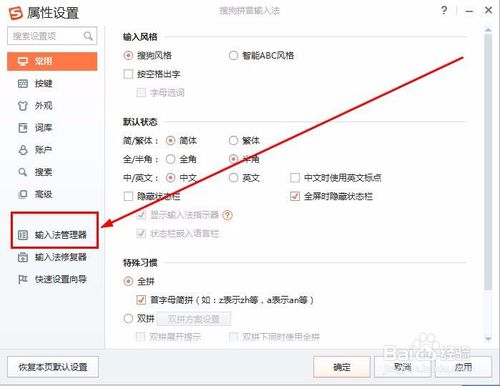Select the 双拼 radio button
Image resolution: width=500 pixels, height=386 pixels.
coord(128,319)
